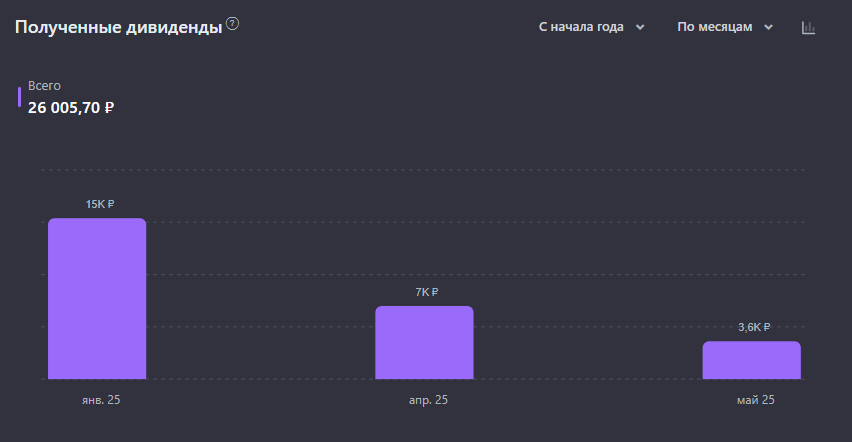Click chevron next to 'По месяцам'

click(768, 27)
